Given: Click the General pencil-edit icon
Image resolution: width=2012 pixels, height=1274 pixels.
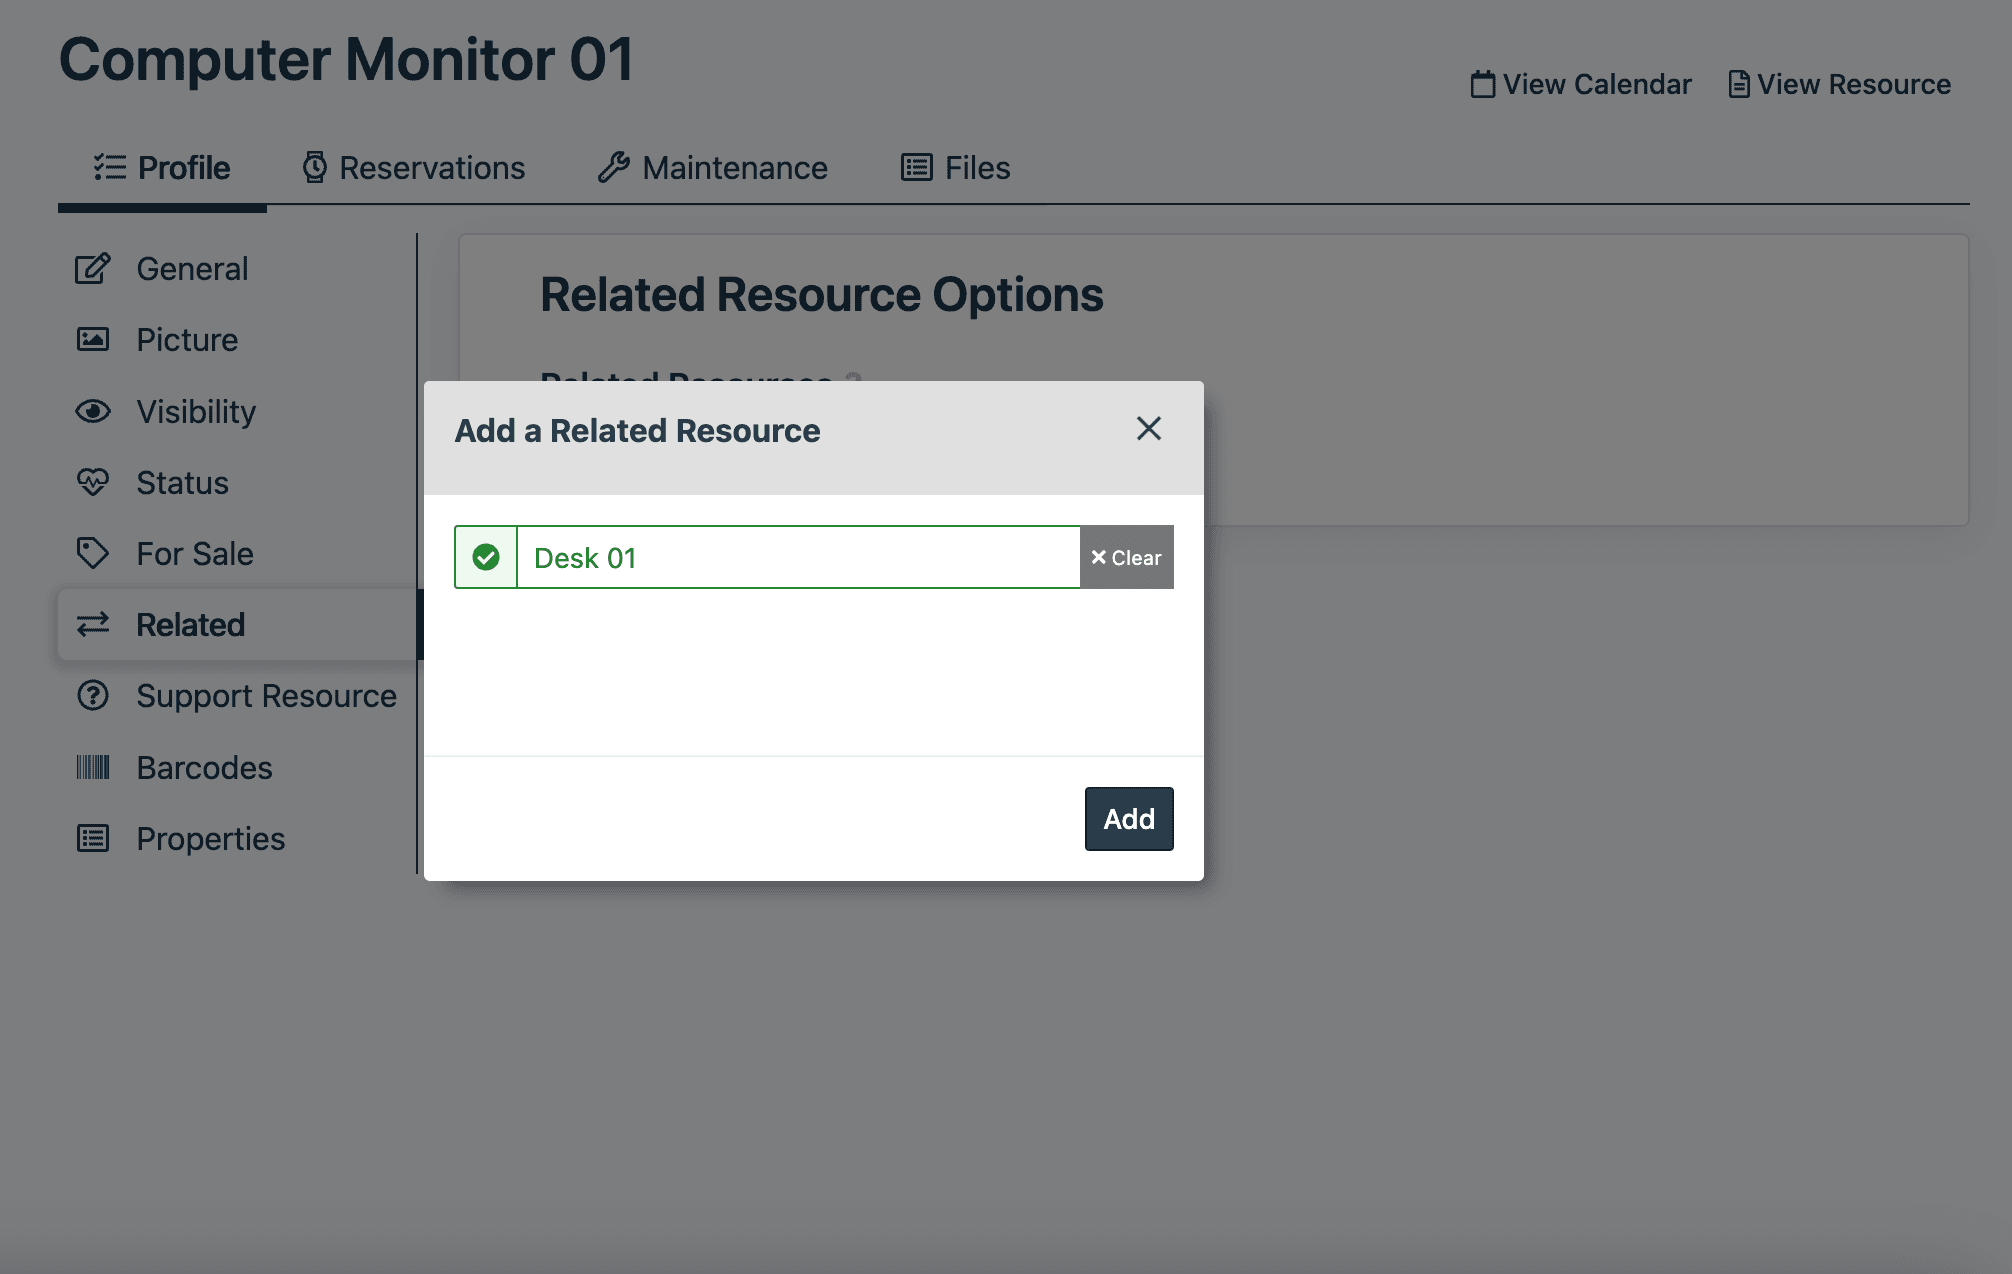Looking at the screenshot, I should (92, 269).
